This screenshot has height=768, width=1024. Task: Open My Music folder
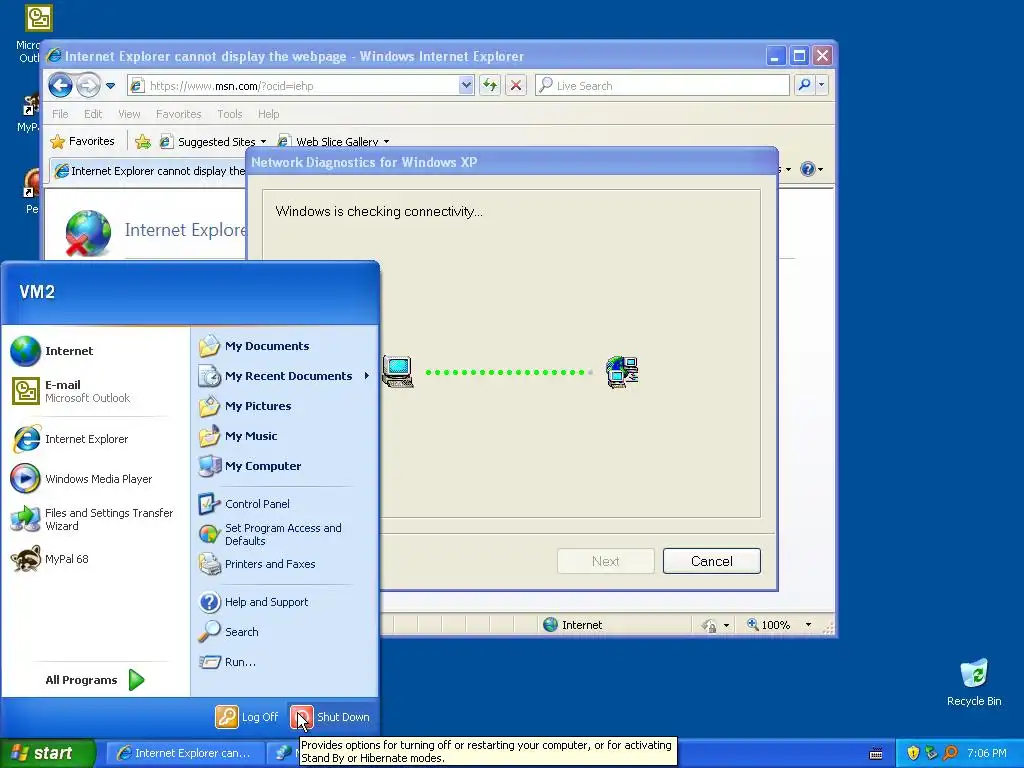(285, 436)
